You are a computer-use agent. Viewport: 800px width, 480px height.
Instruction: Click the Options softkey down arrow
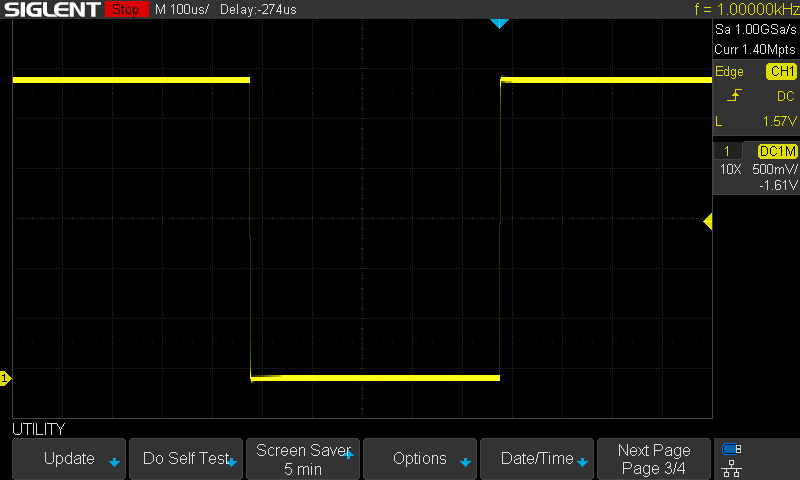pyautogui.click(x=465, y=462)
